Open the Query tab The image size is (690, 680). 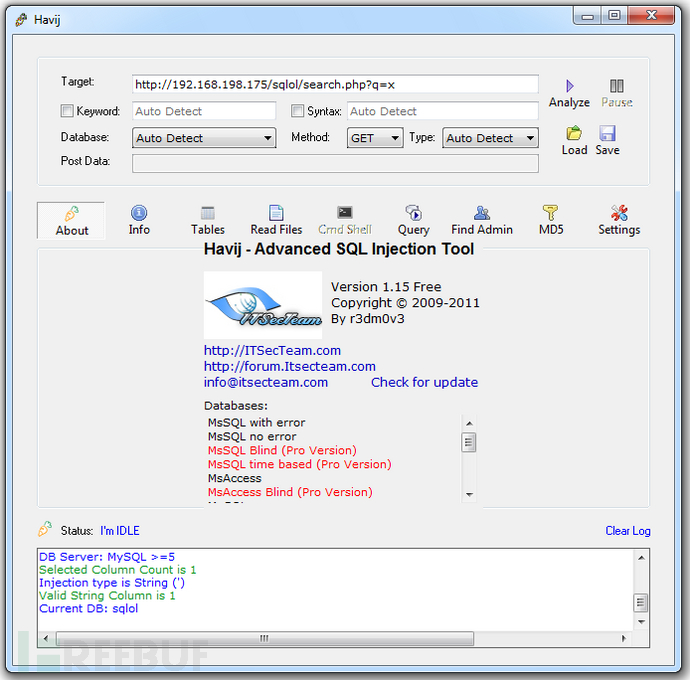click(x=414, y=221)
